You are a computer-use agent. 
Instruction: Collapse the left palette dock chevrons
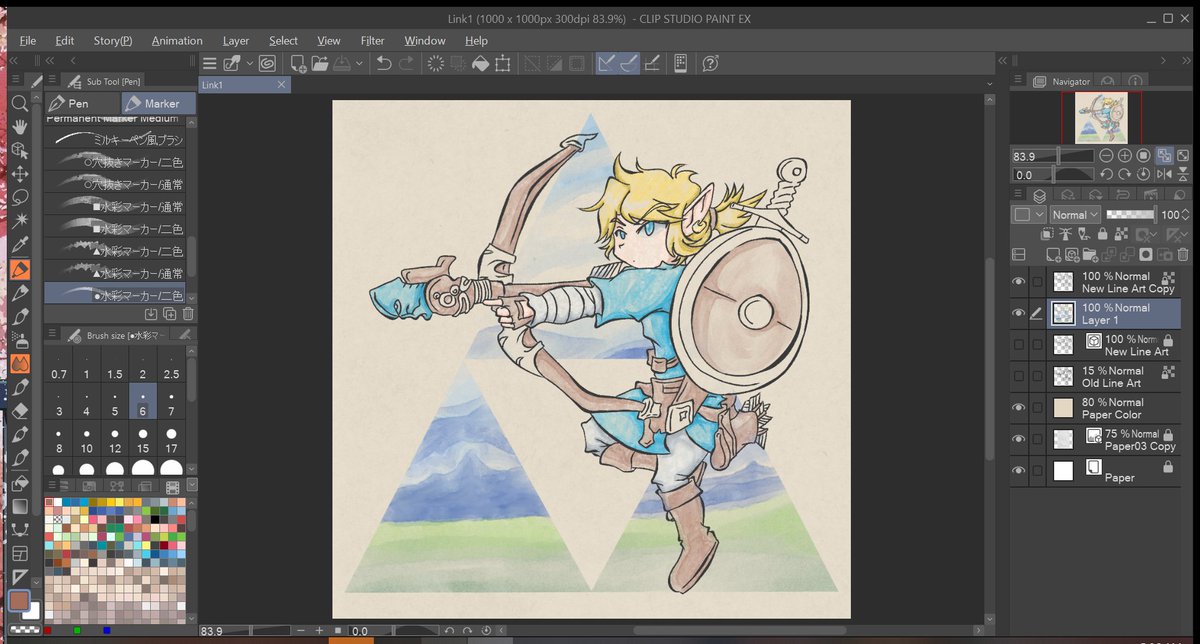tap(15, 62)
